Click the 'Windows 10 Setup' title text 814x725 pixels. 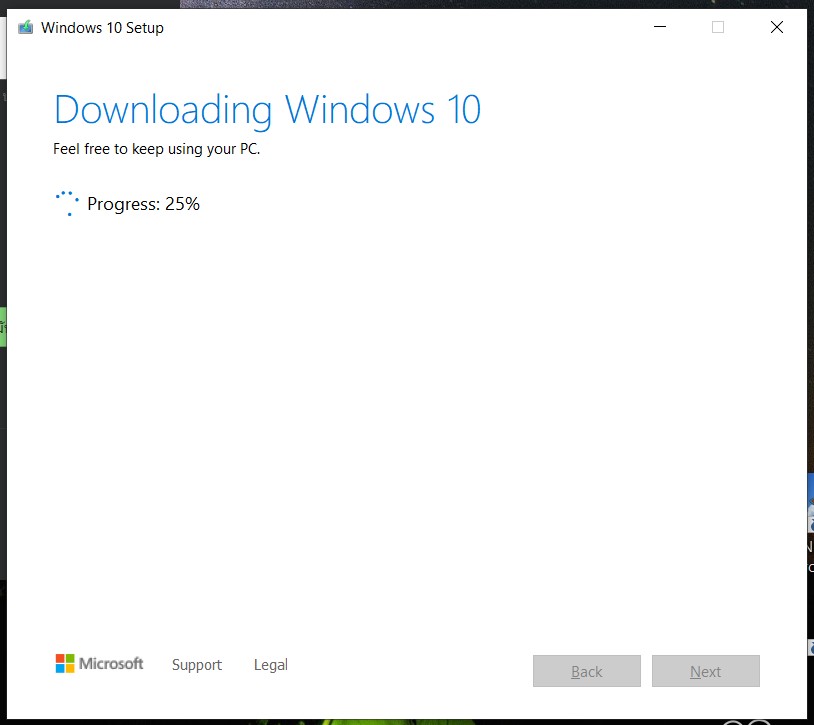(102, 28)
